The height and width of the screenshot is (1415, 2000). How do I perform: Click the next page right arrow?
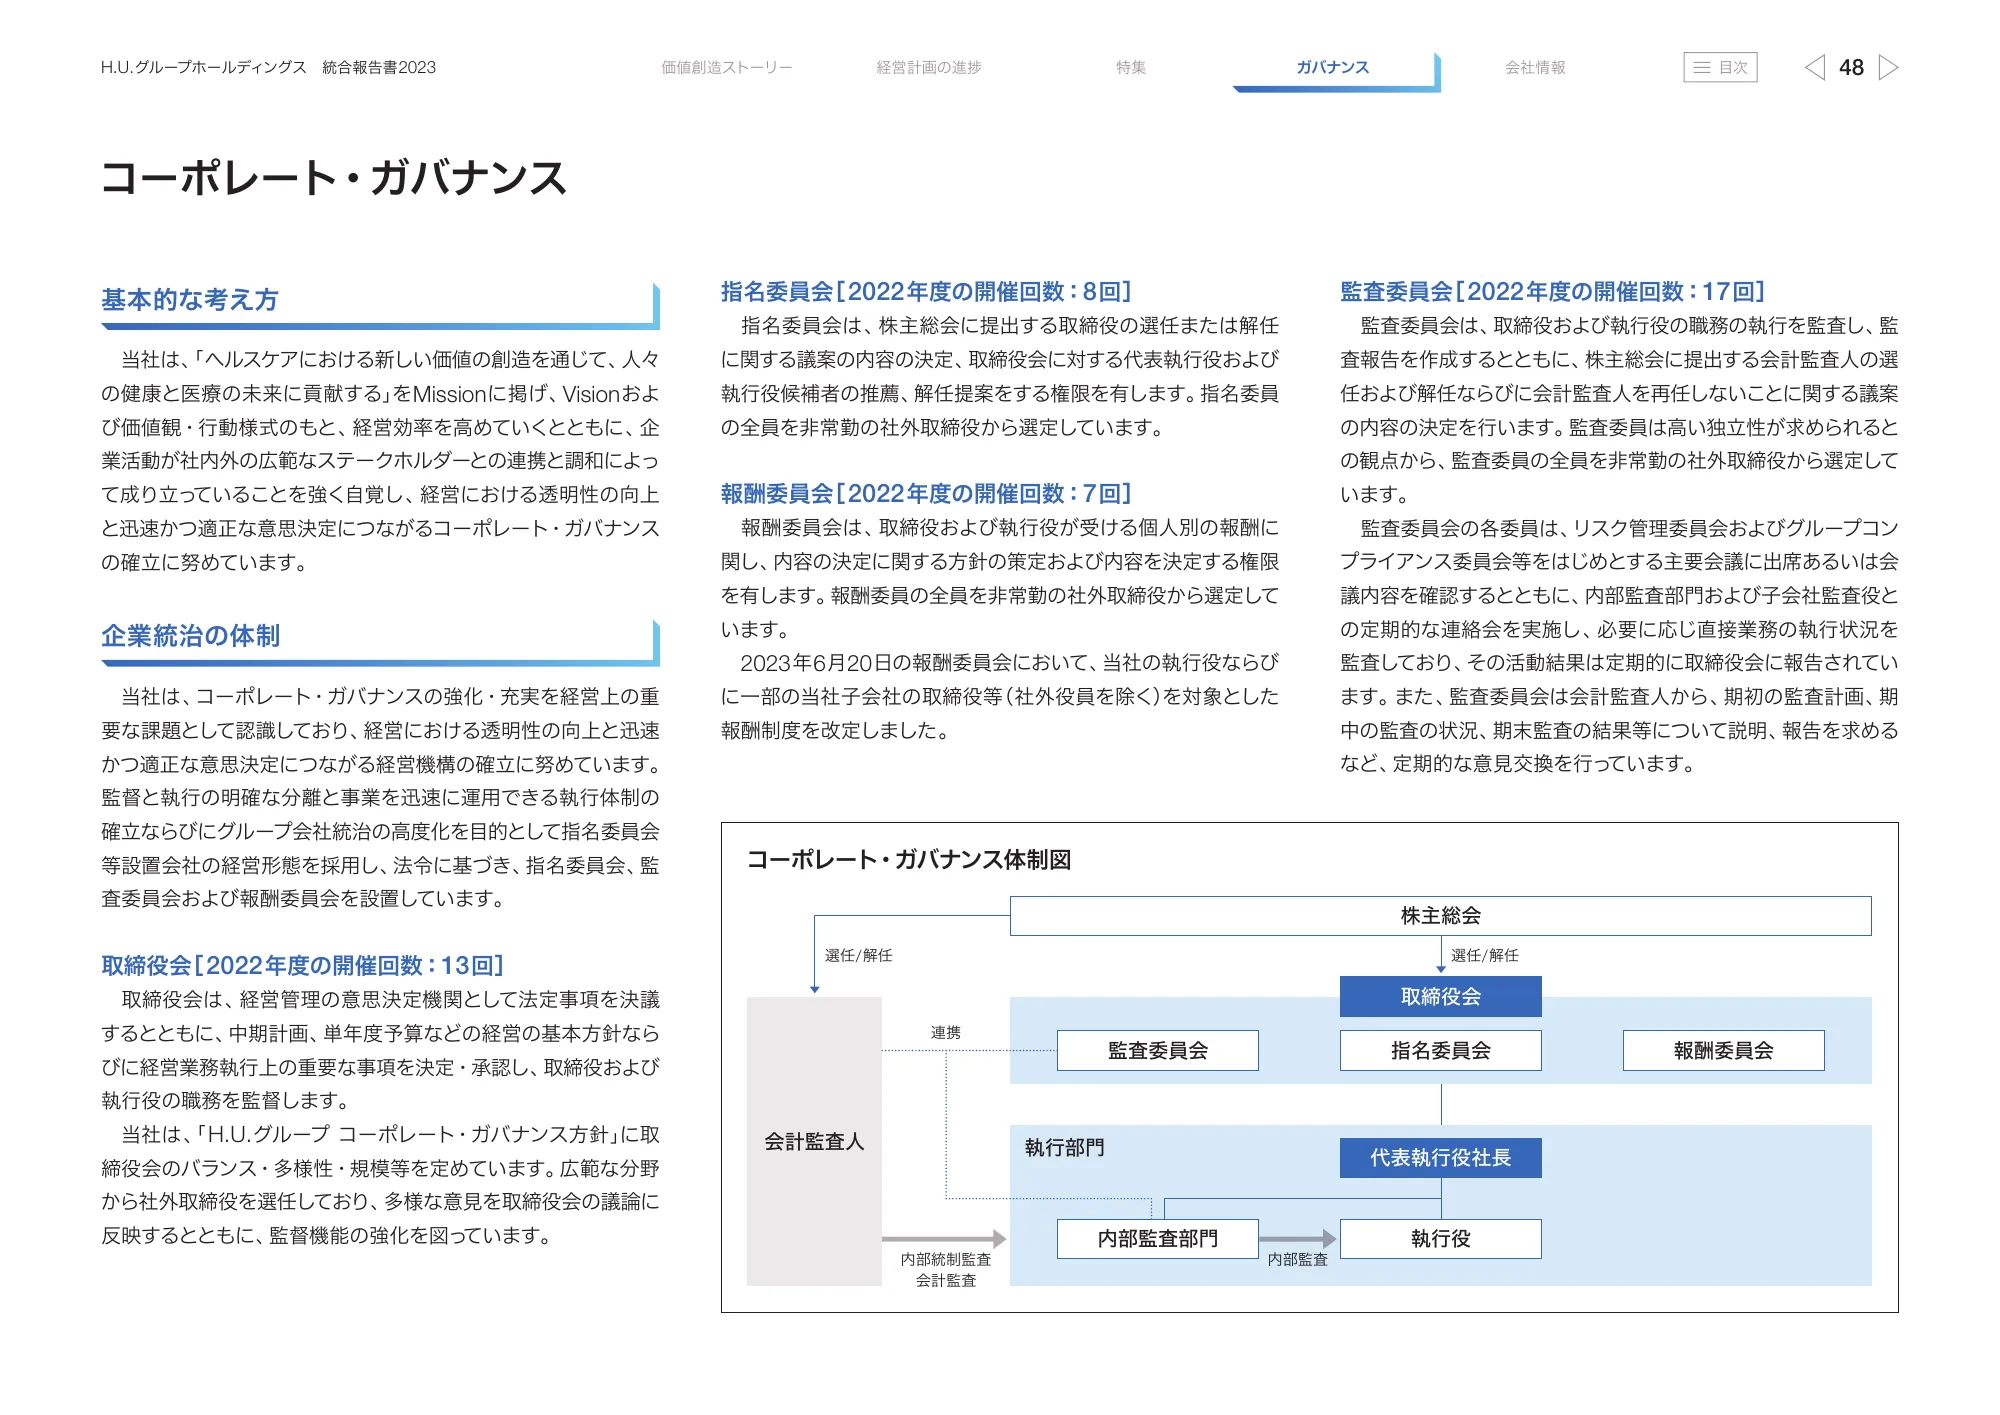click(x=1889, y=67)
